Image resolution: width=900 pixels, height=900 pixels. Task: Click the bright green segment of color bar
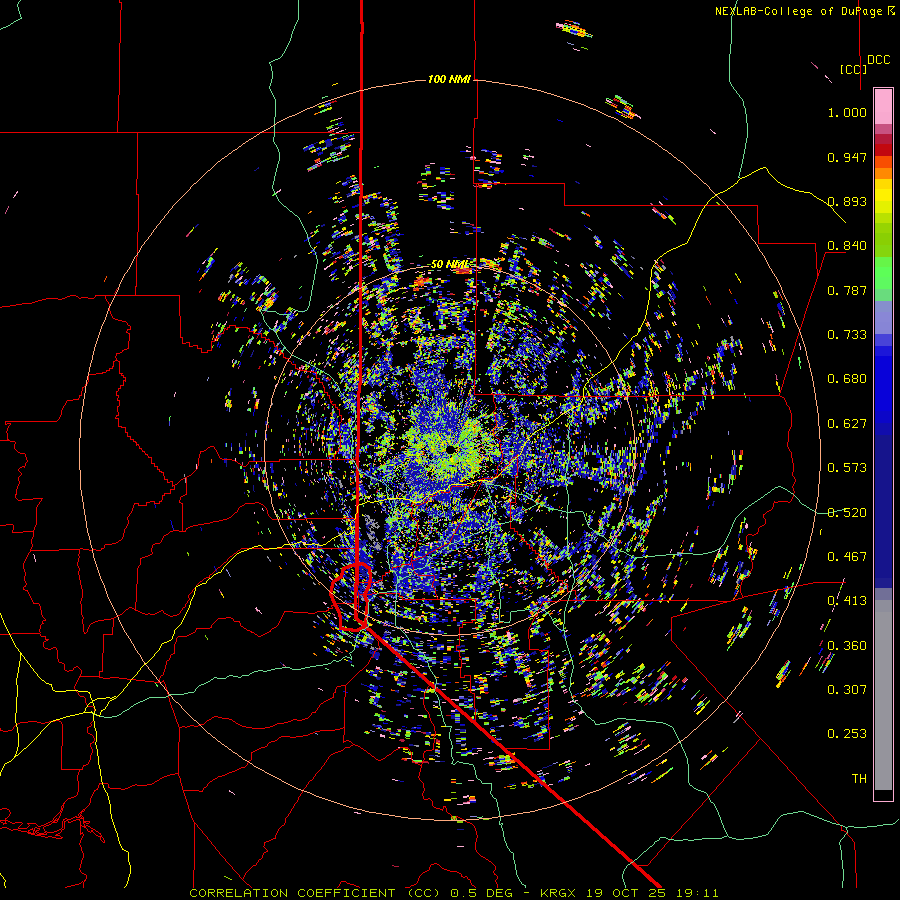tap(883, 273)
